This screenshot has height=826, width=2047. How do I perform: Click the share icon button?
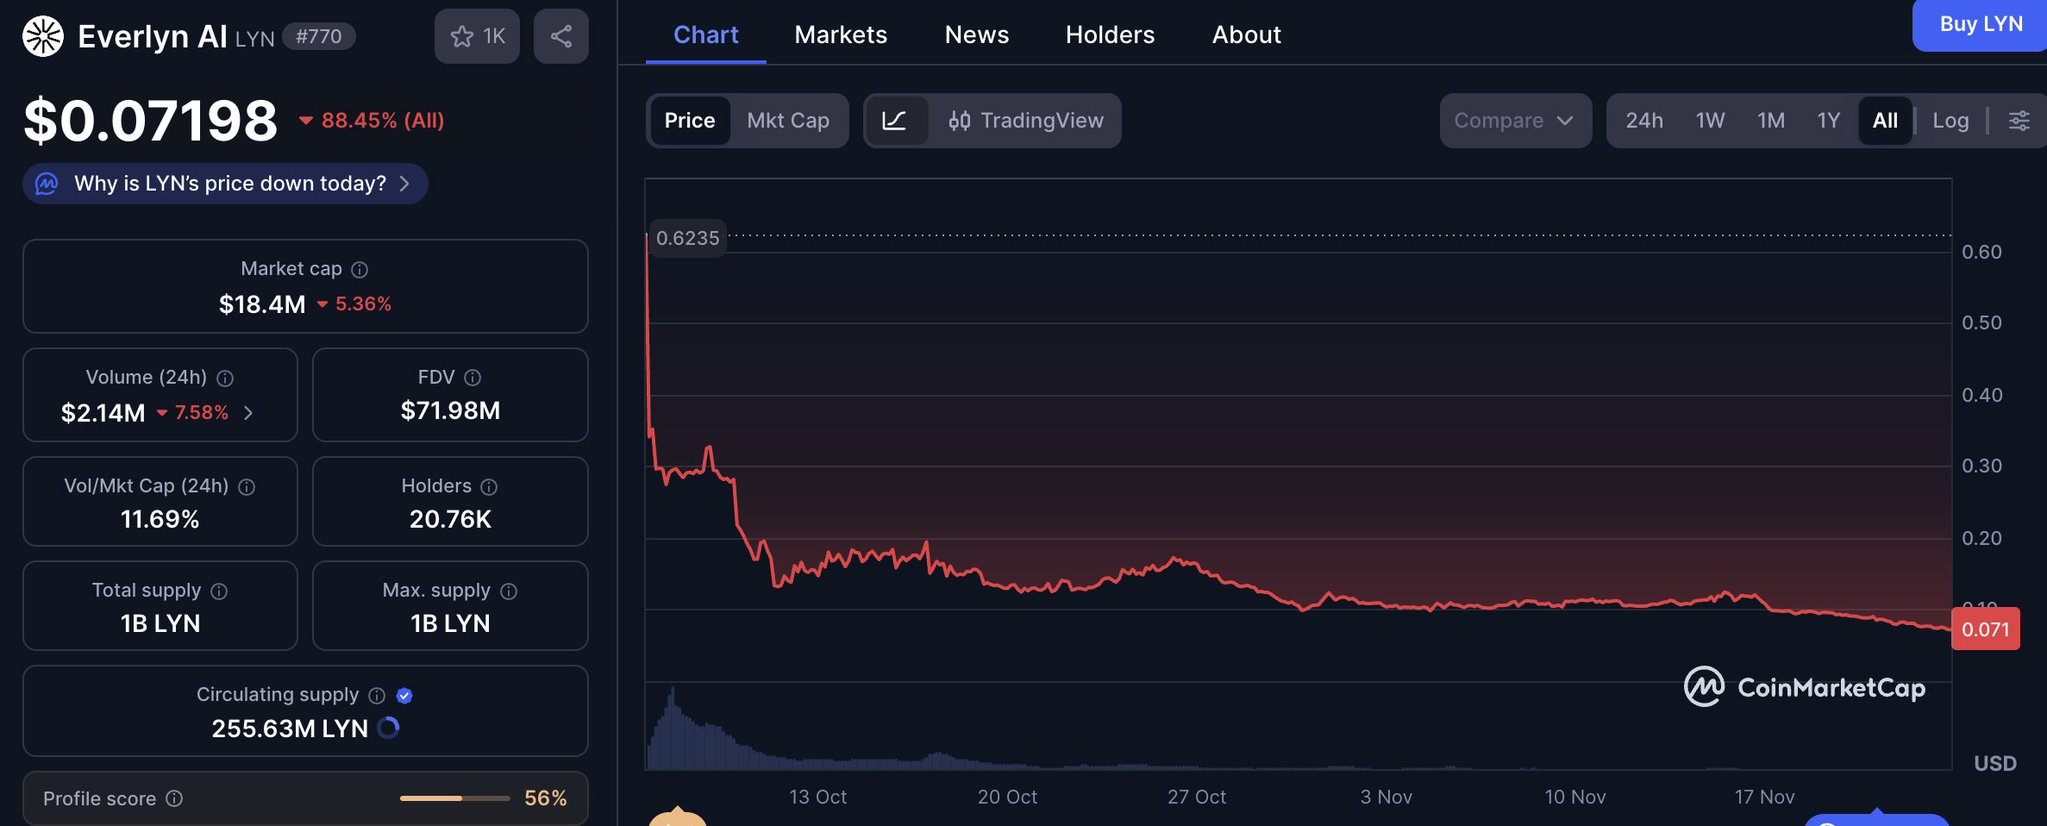561,37
